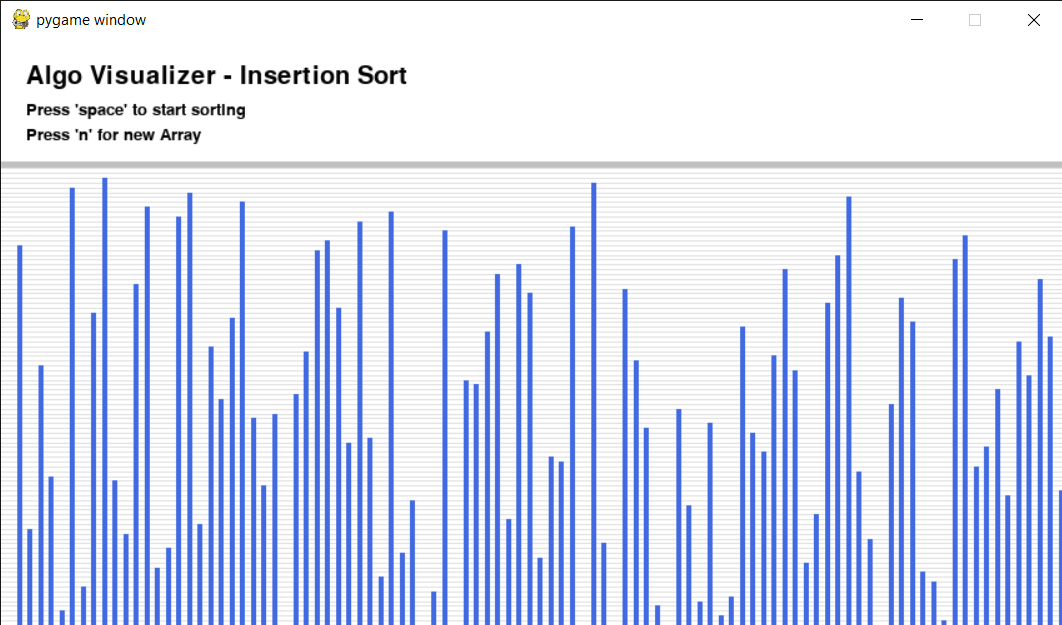Viewport: 1062px width, 625px height.
Task: Click the tallest blue bar in the chart
Action: (x=105, y=401)
